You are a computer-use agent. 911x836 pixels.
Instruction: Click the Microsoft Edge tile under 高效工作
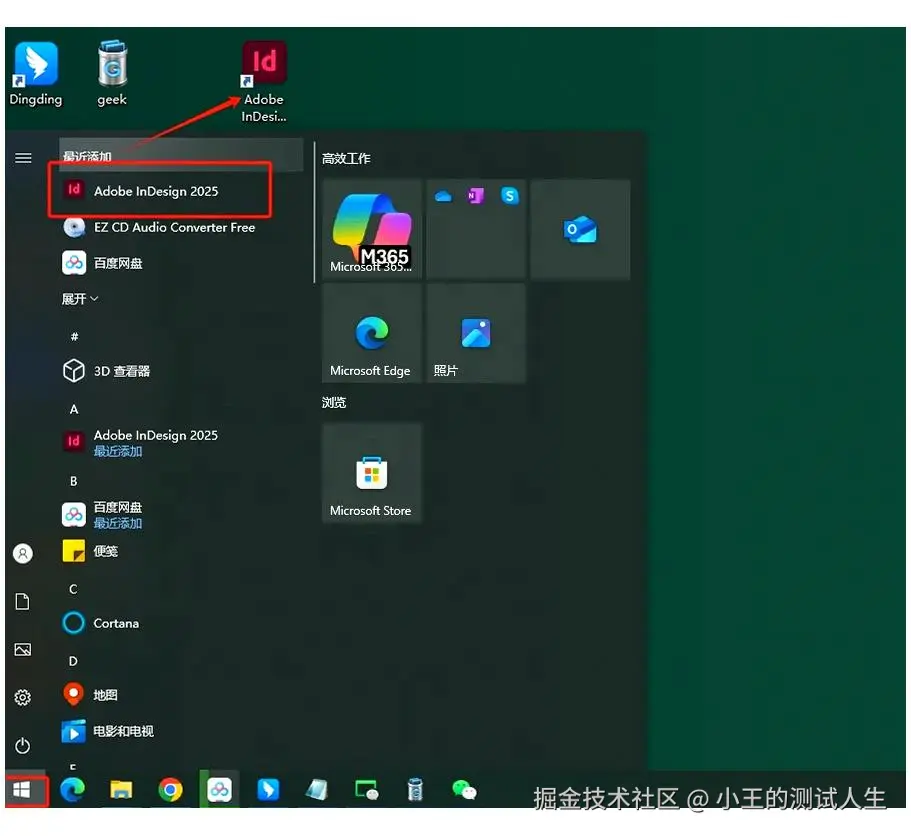[371, 333]
